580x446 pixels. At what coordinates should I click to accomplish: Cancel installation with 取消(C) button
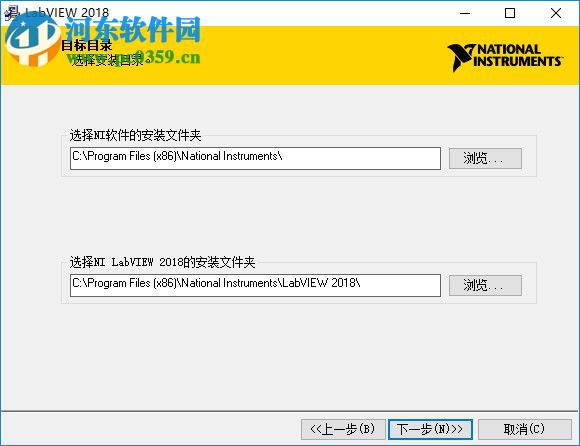[525, 429]
